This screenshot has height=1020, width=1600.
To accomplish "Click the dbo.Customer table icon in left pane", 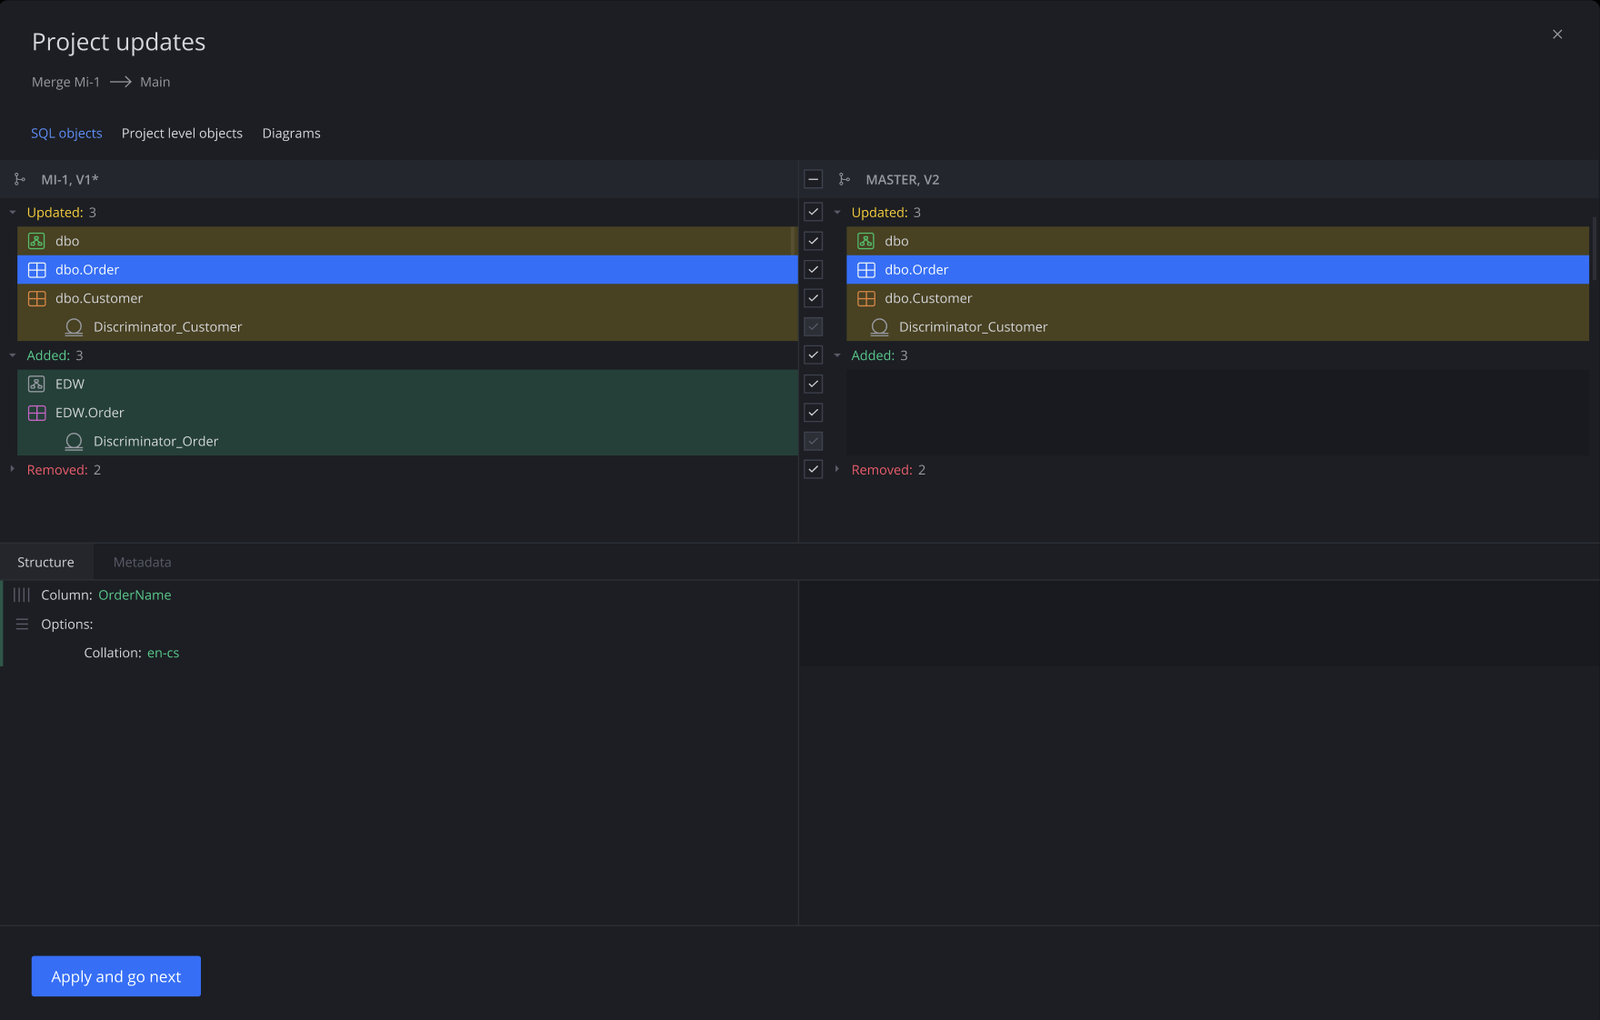I will click(37, 298).
